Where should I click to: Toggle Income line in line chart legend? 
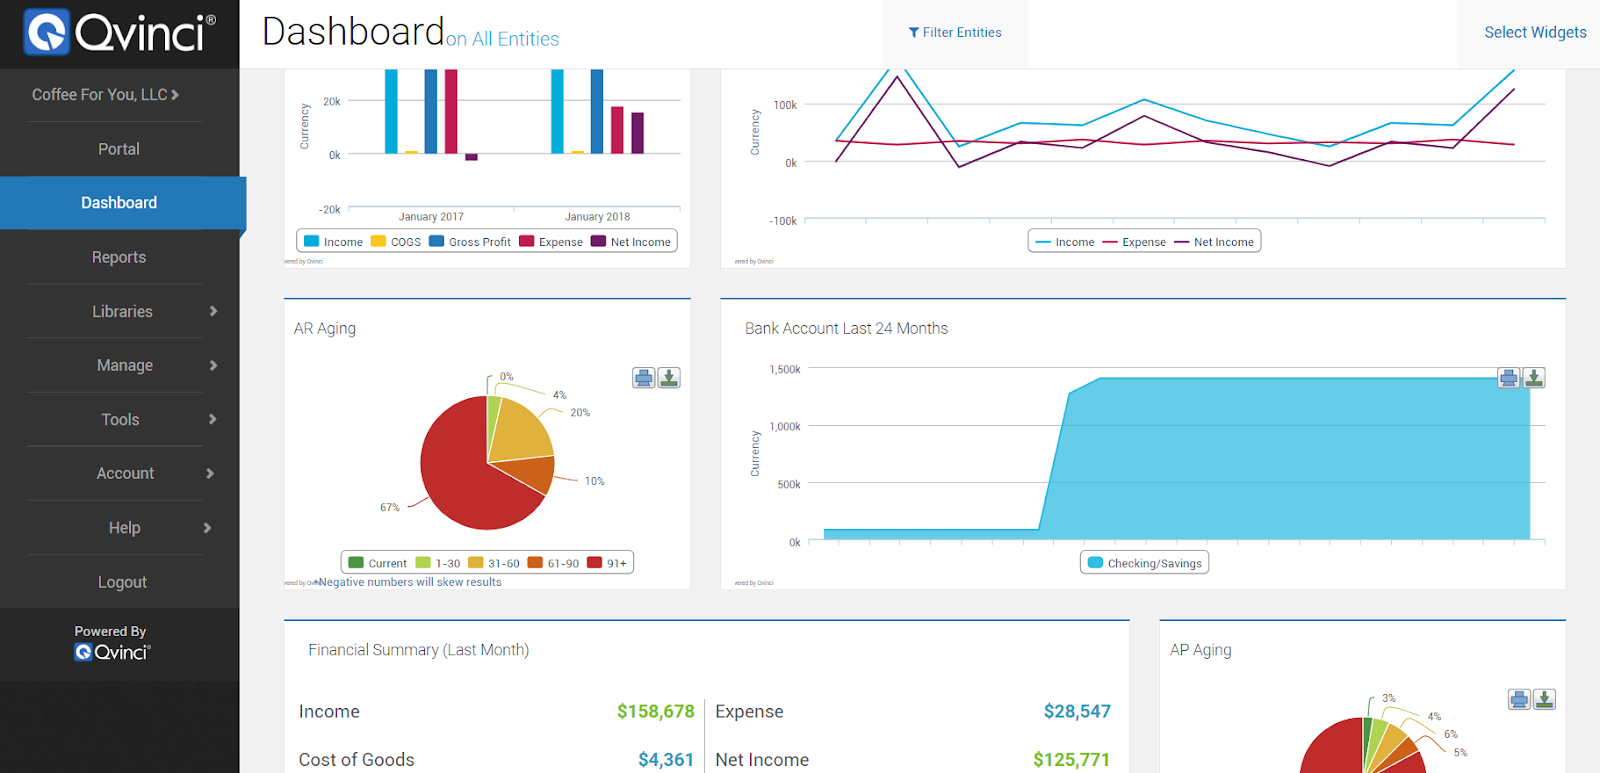point(1065,242)
